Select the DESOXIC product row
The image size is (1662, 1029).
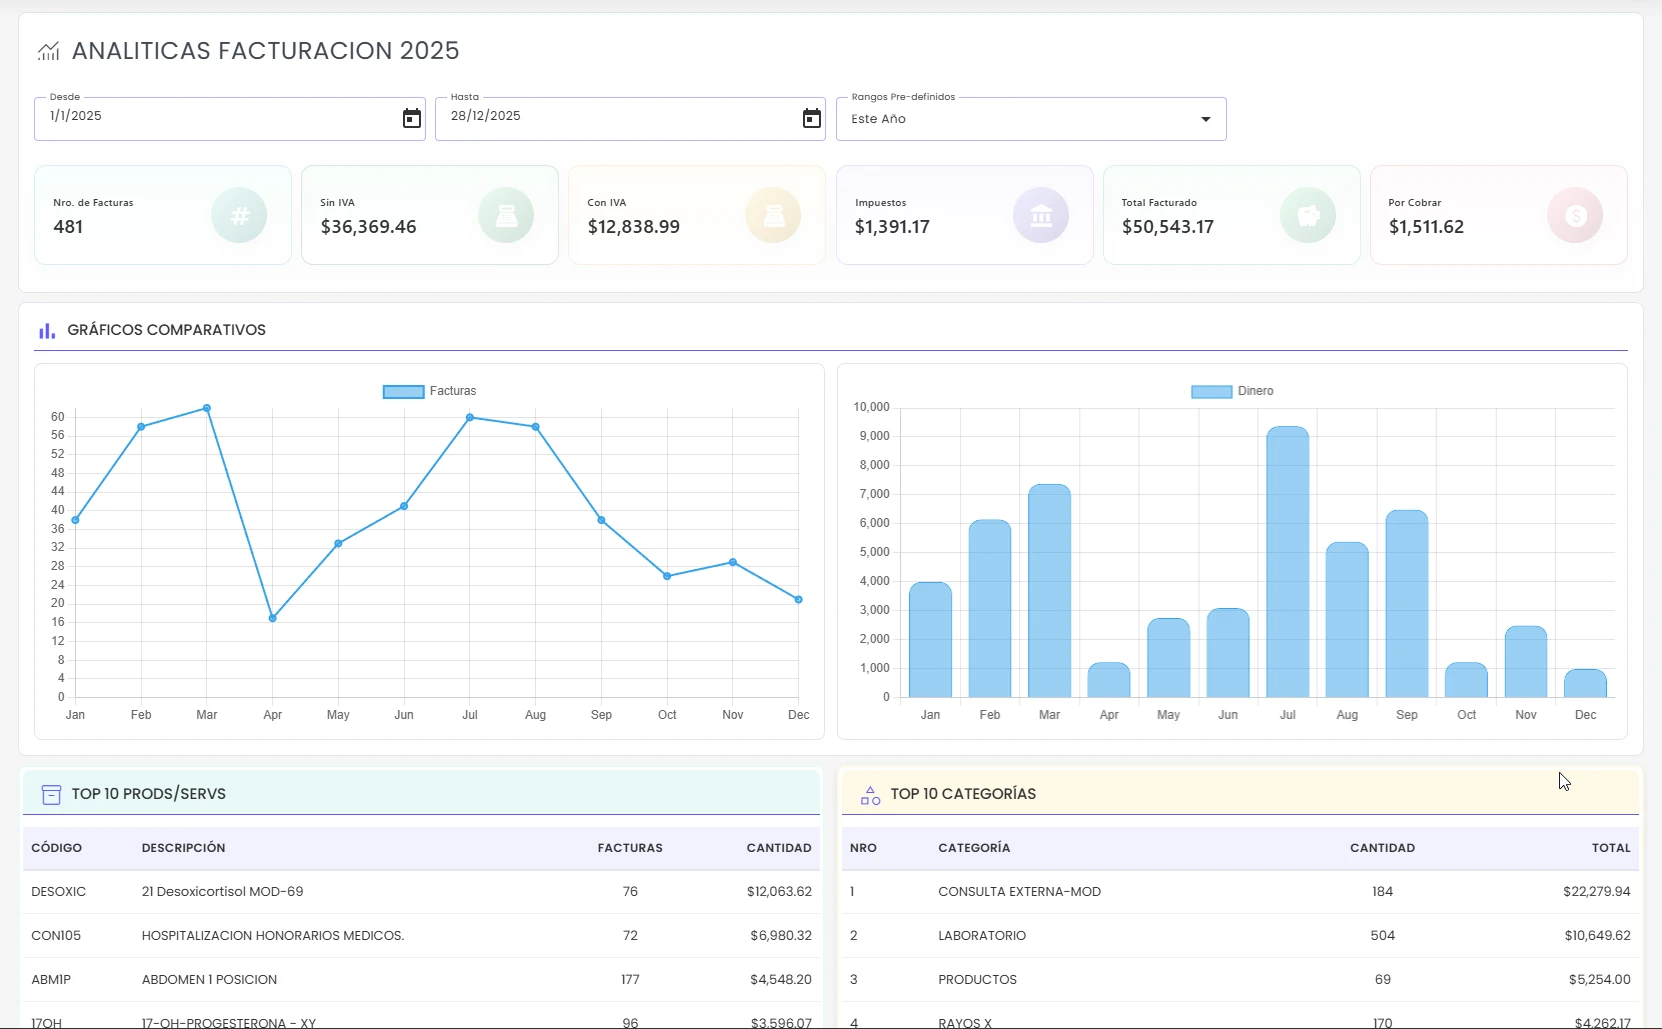[421, 892]
